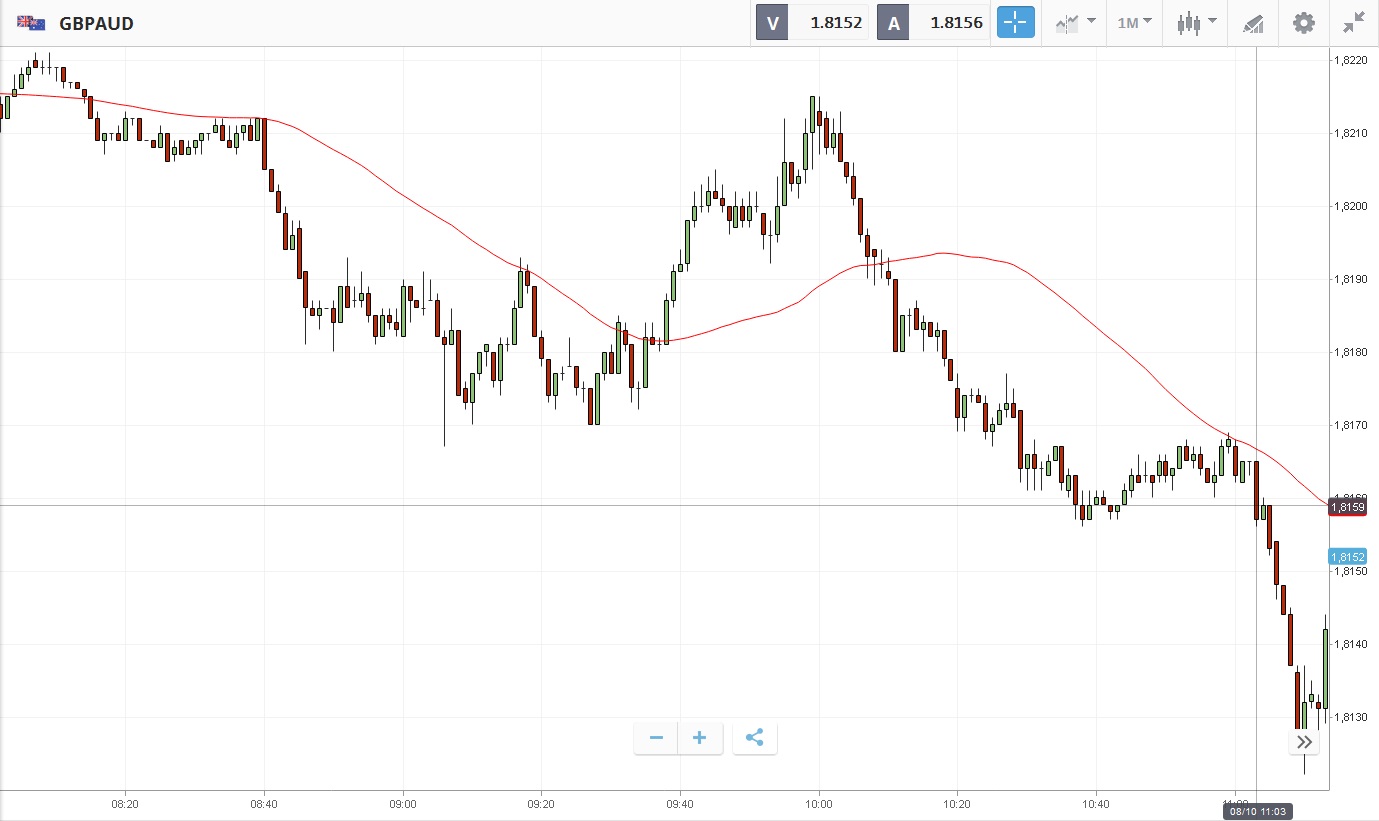1379x821 pixels.
Task: Open the candlestick chart type dropdown
Action: point(1197,22)
